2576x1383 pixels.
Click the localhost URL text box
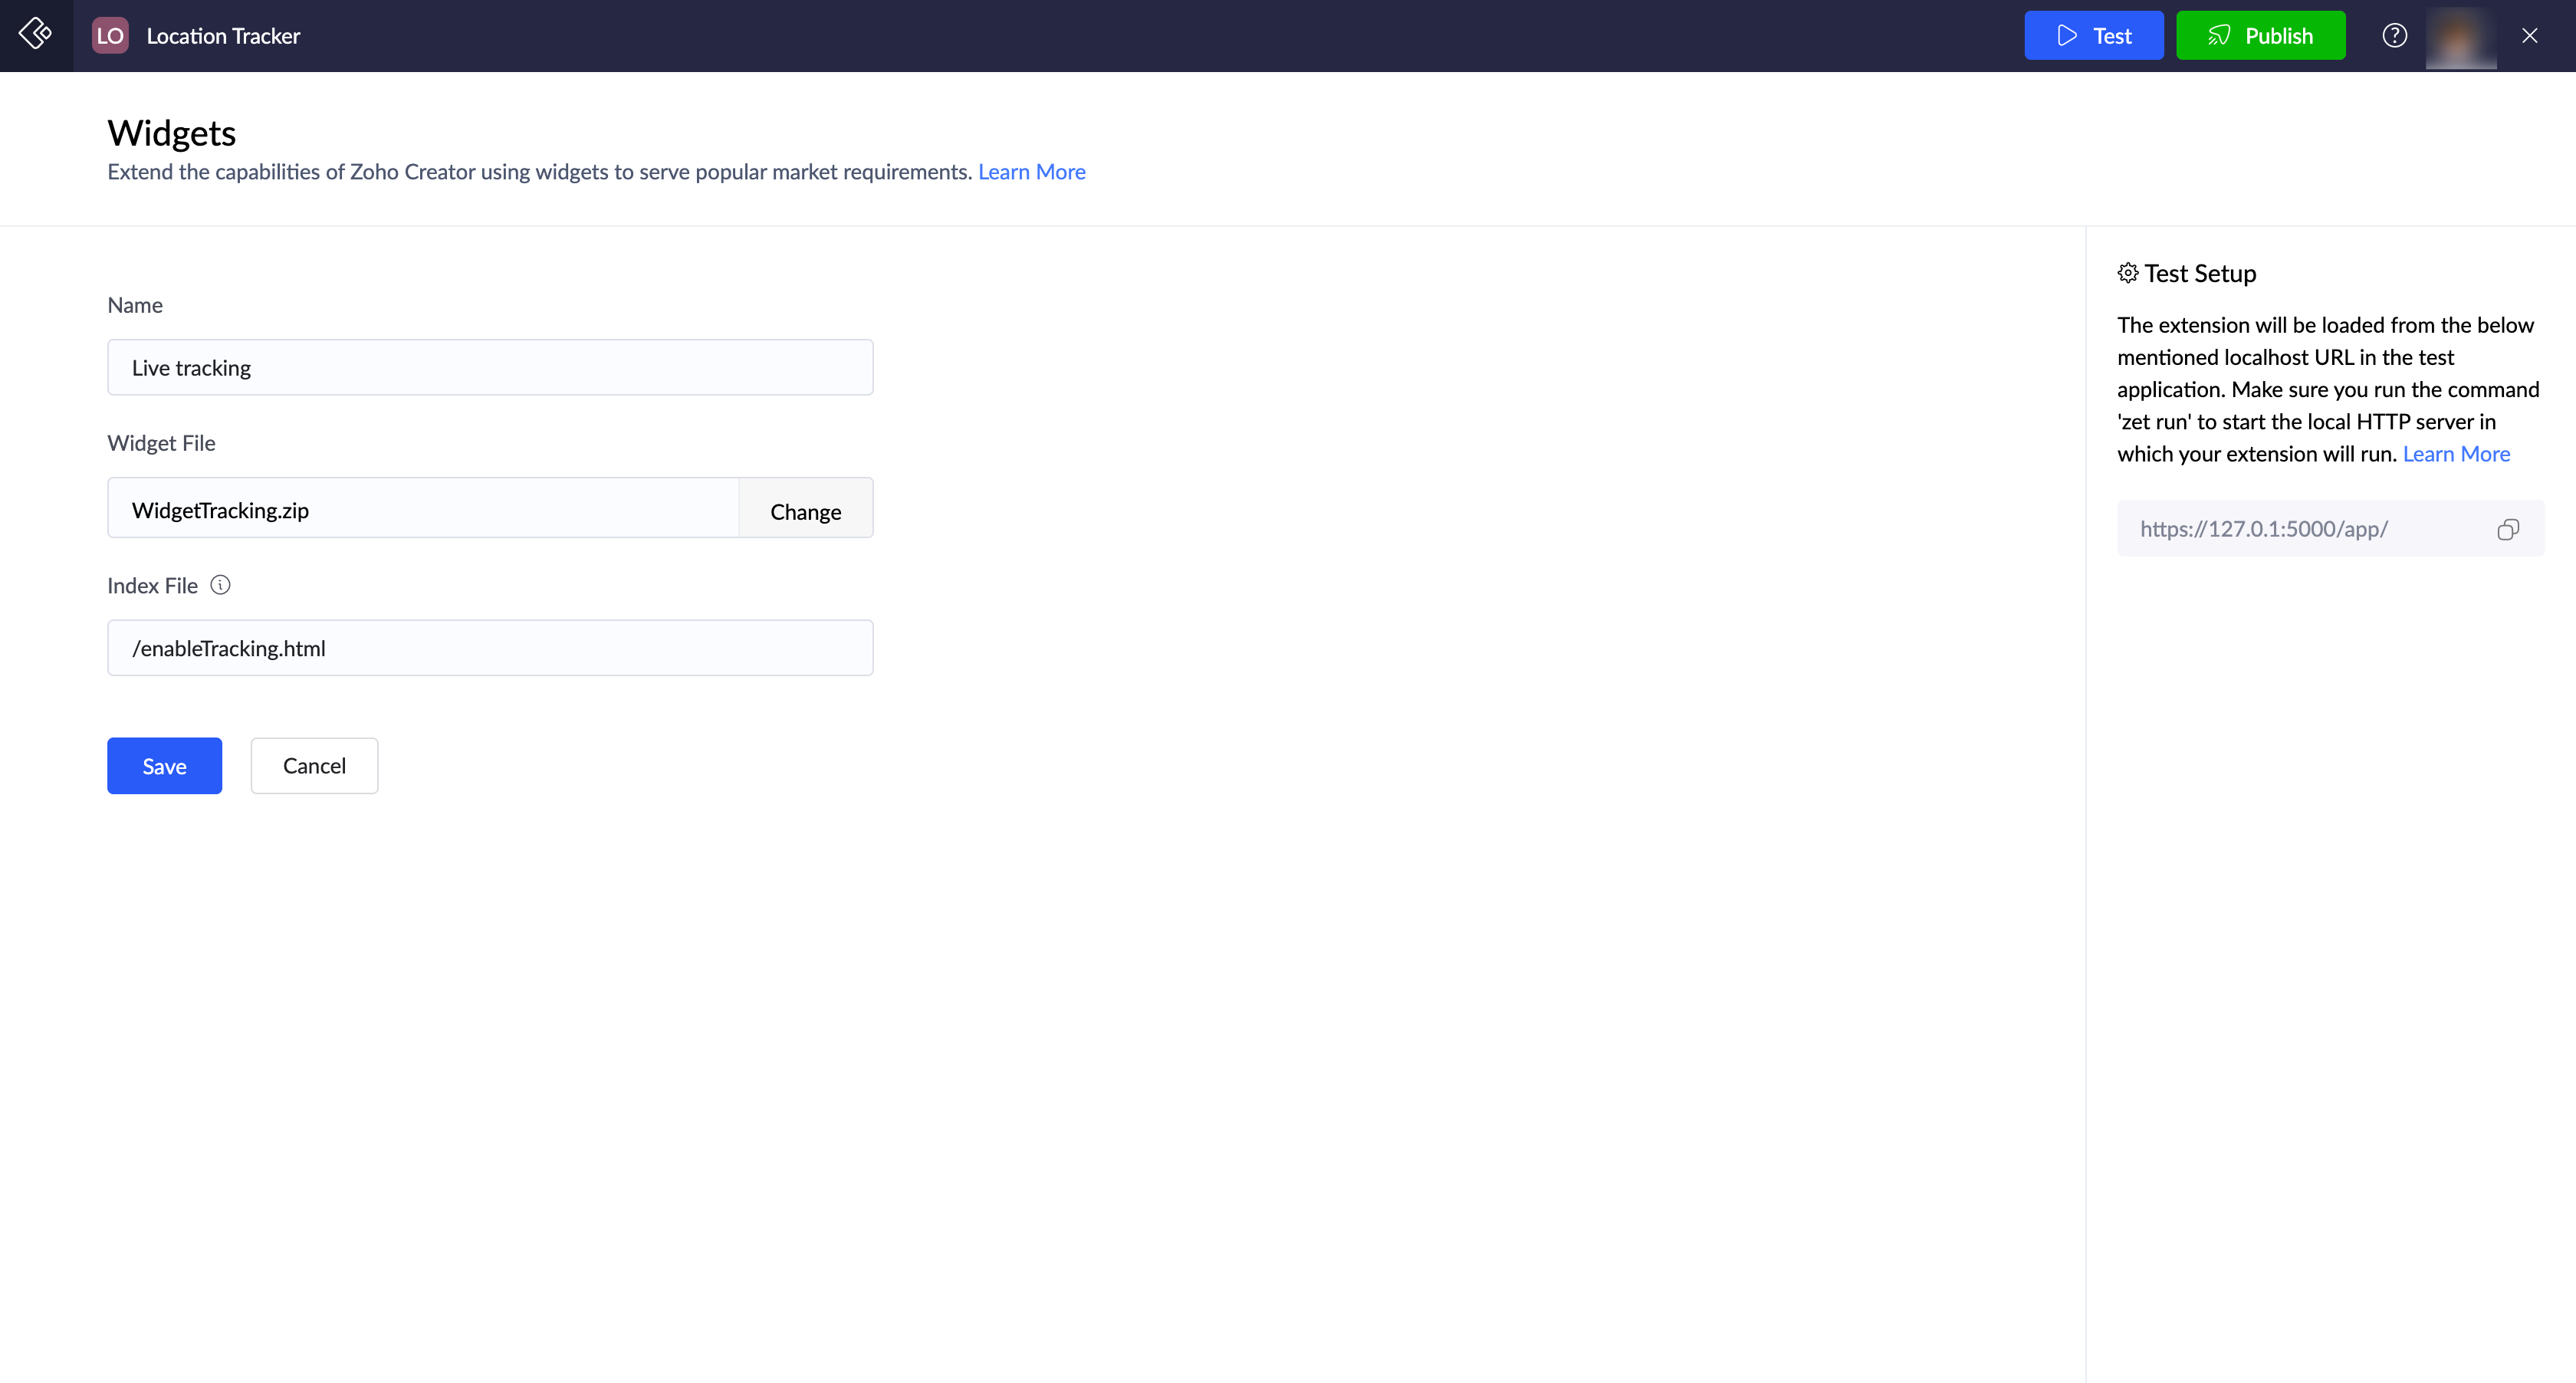click(x=2300, y=529)
